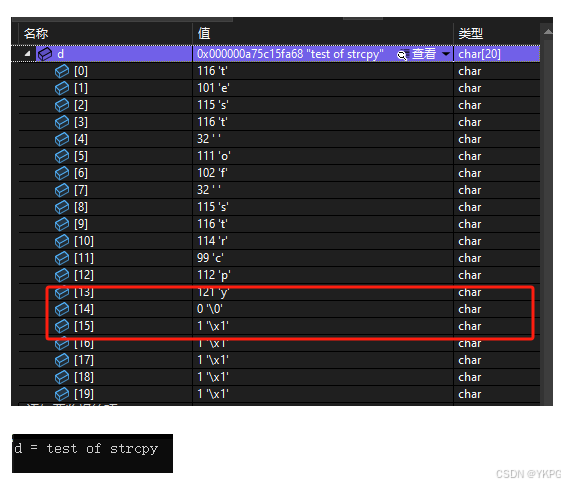Select the value 116 't' in row [9]
The width and height of the screenshot is (565, 485).
coord(212,224)
